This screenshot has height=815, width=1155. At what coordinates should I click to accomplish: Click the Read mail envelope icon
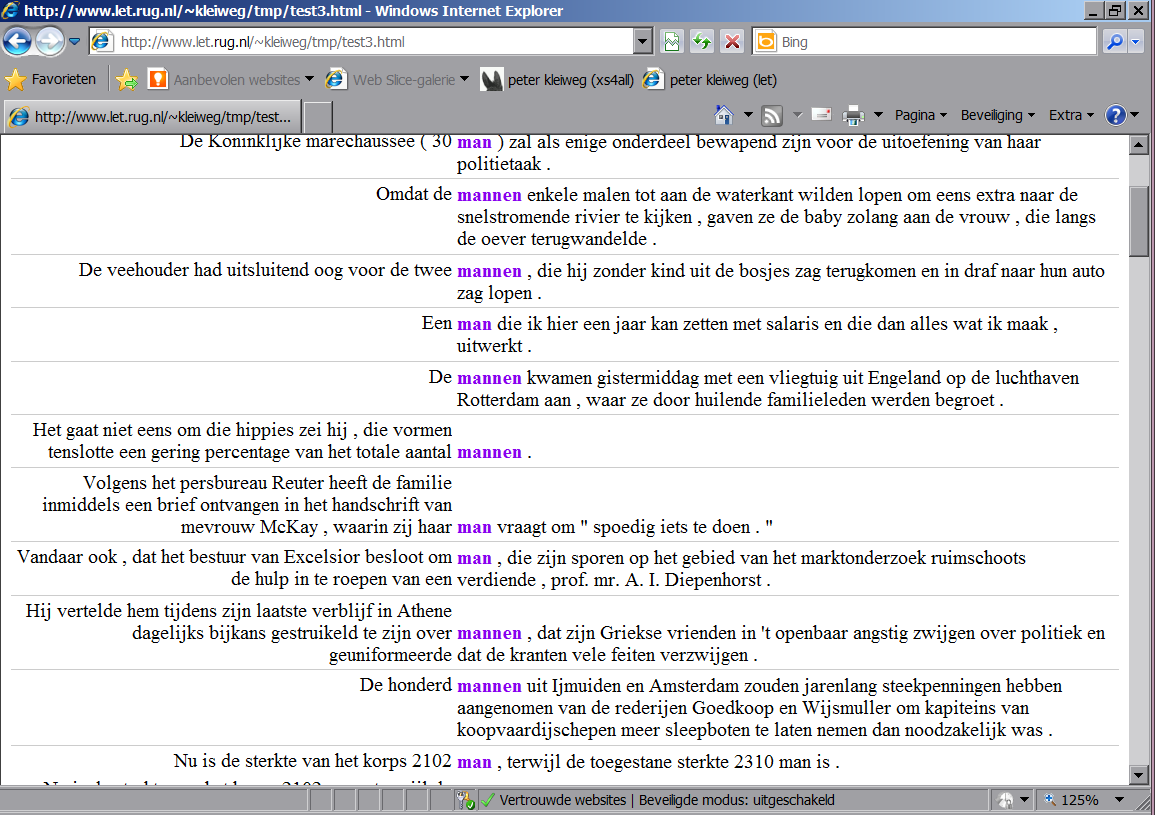pyautogui.click(x=821, y=114)
